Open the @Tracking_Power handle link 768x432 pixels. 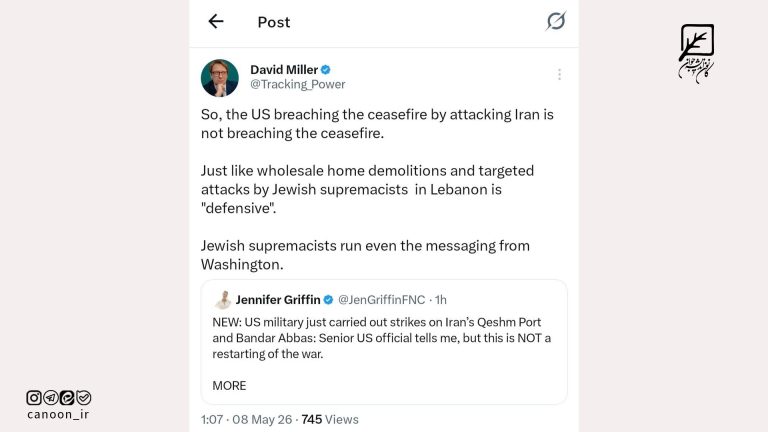click(298, 84)
